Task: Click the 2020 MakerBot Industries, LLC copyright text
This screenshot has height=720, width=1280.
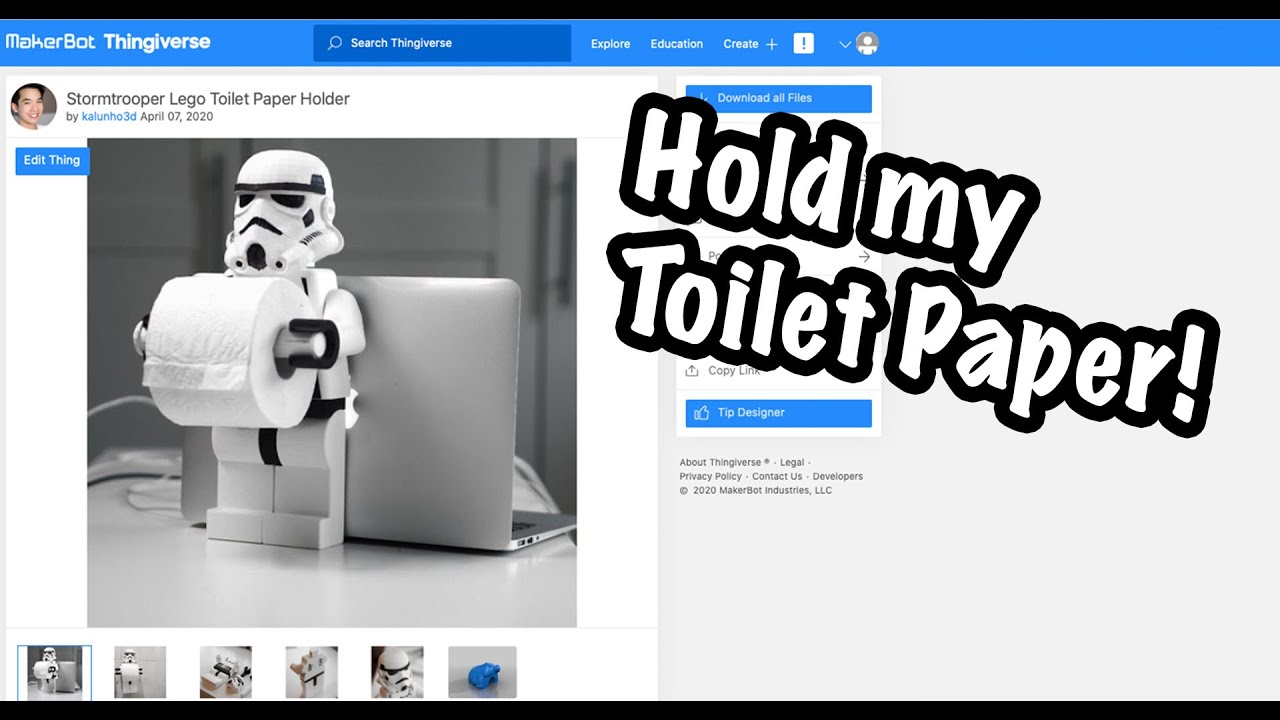Action: [756, 491]
